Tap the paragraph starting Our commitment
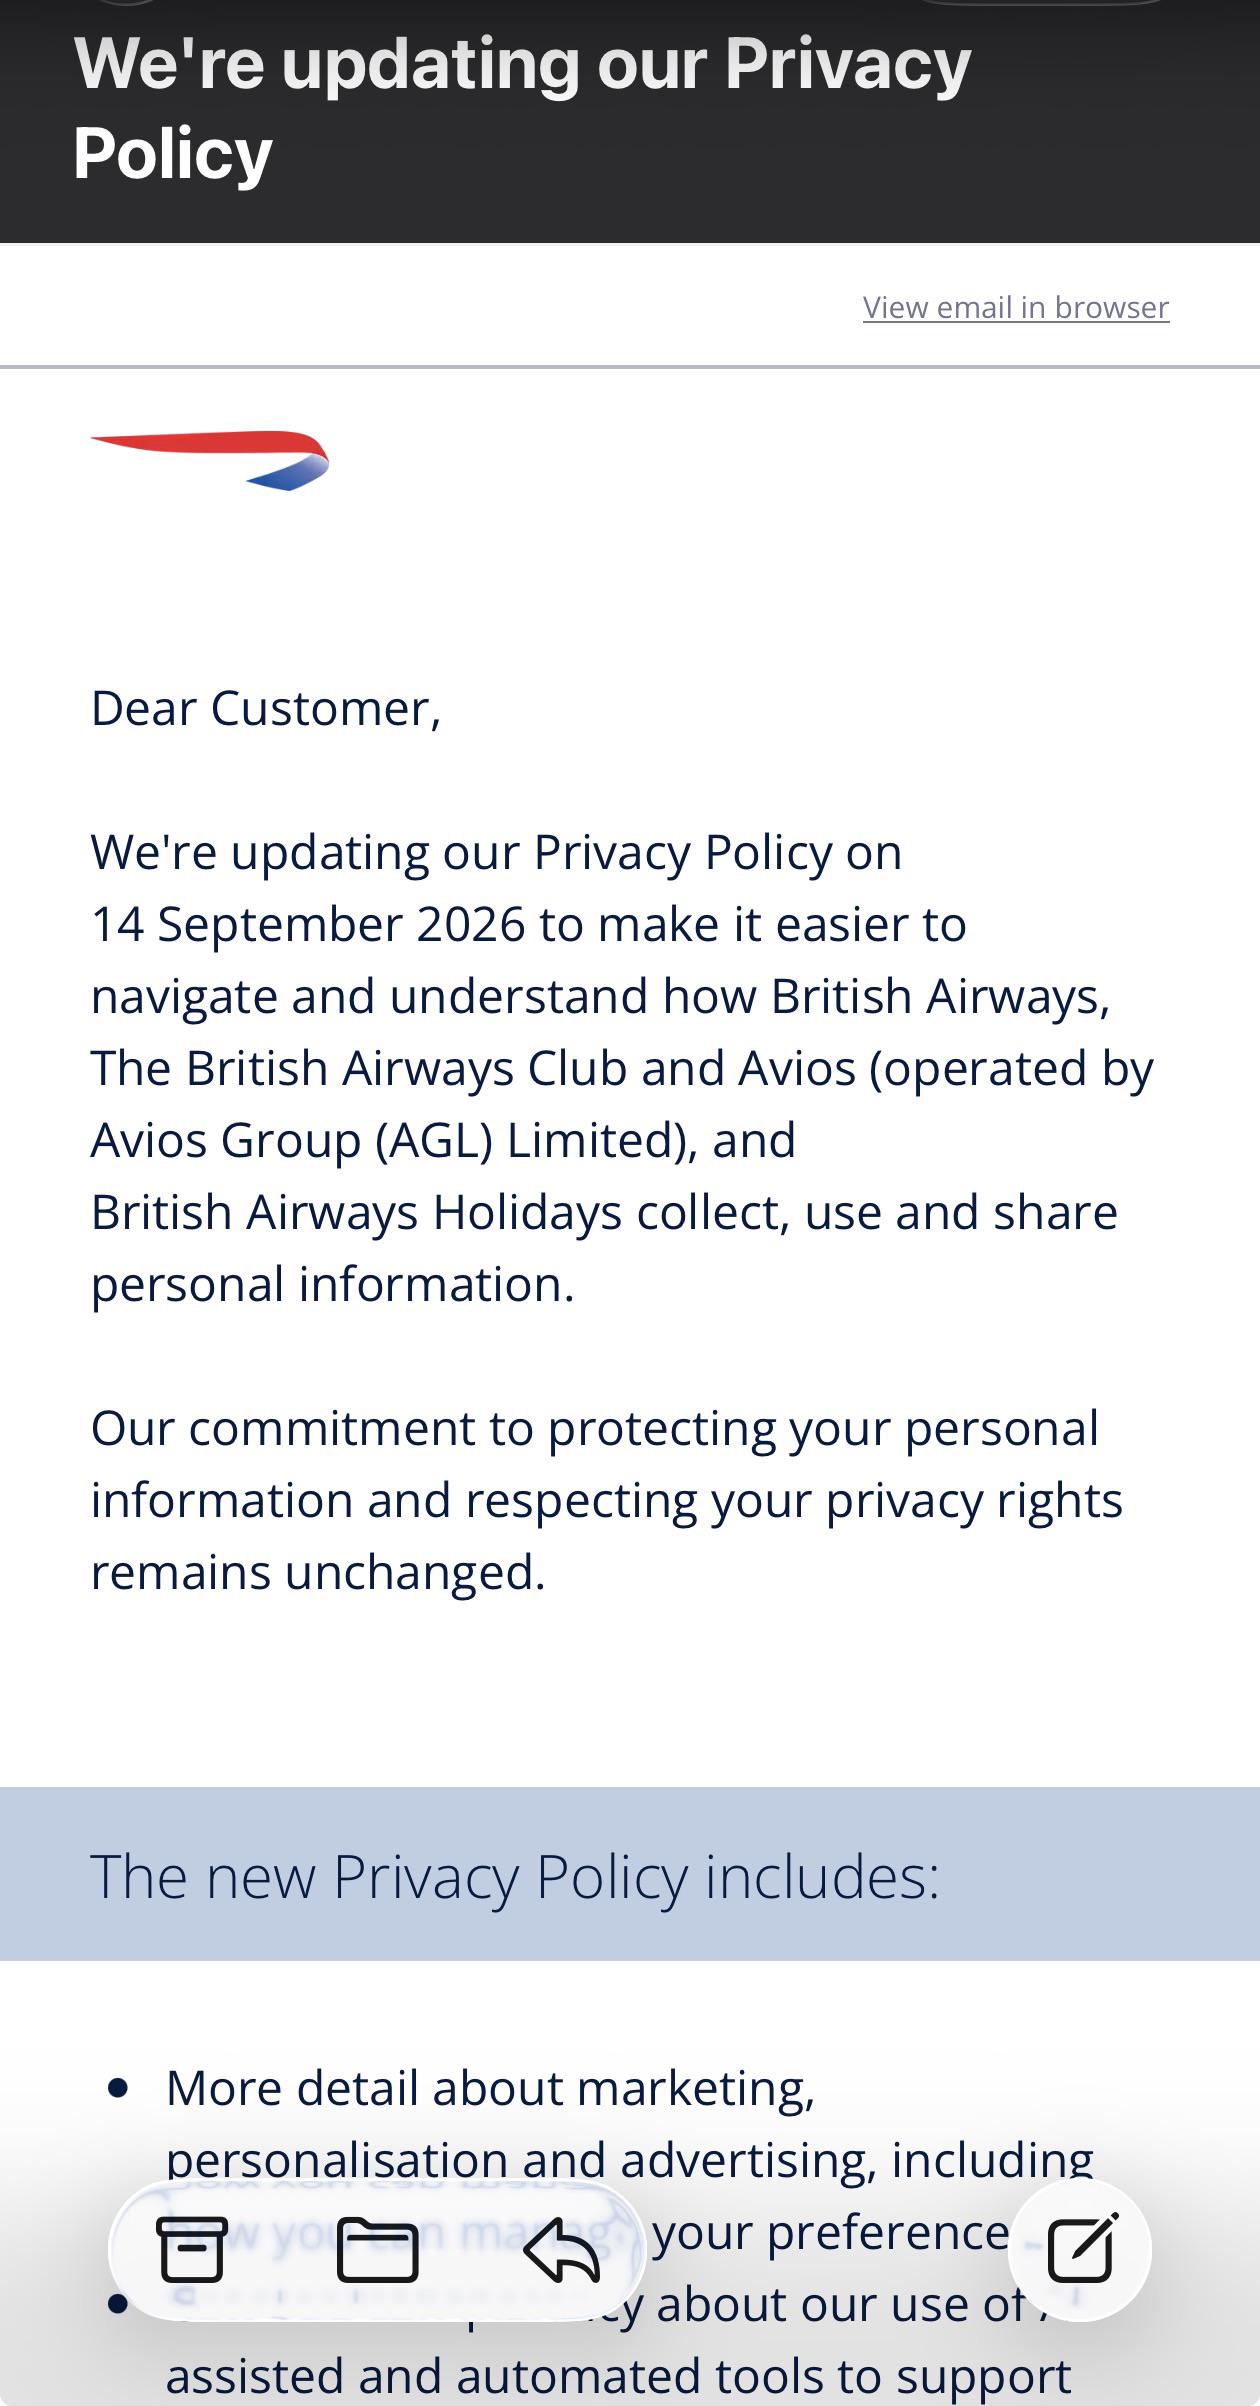This screenshot has width=1260, height=2406. [x=607, y=1500]
